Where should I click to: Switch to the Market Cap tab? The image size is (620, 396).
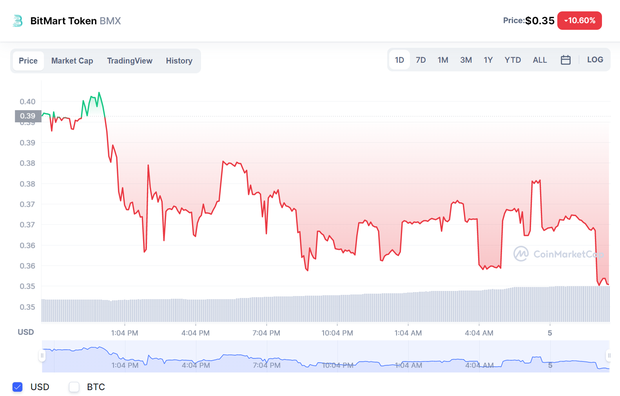click(72, 61)
